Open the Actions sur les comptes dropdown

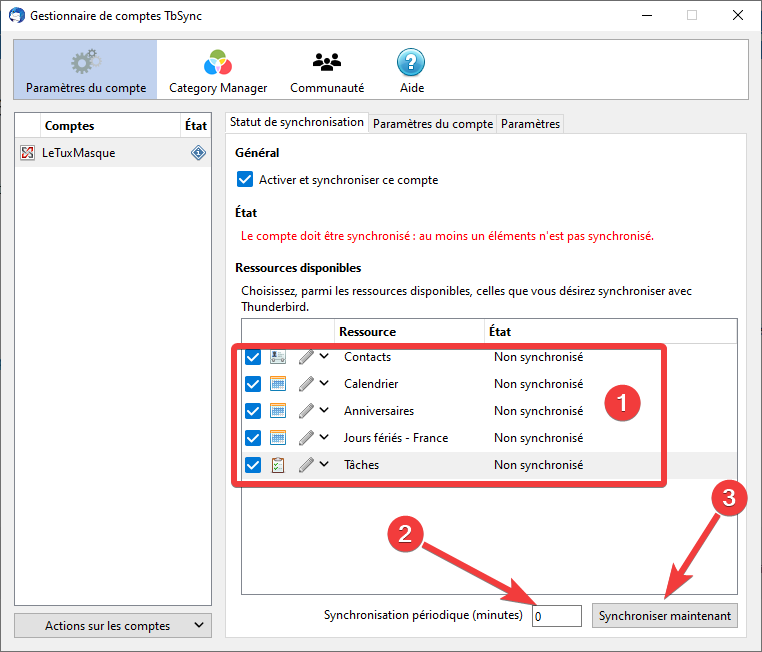click(x=113, y=625)
